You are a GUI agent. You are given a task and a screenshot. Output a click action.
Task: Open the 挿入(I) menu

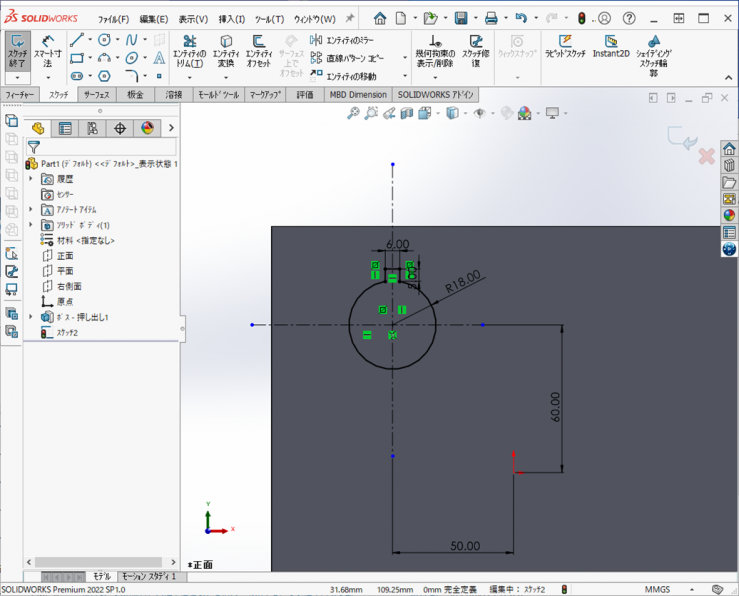(231, 19)
